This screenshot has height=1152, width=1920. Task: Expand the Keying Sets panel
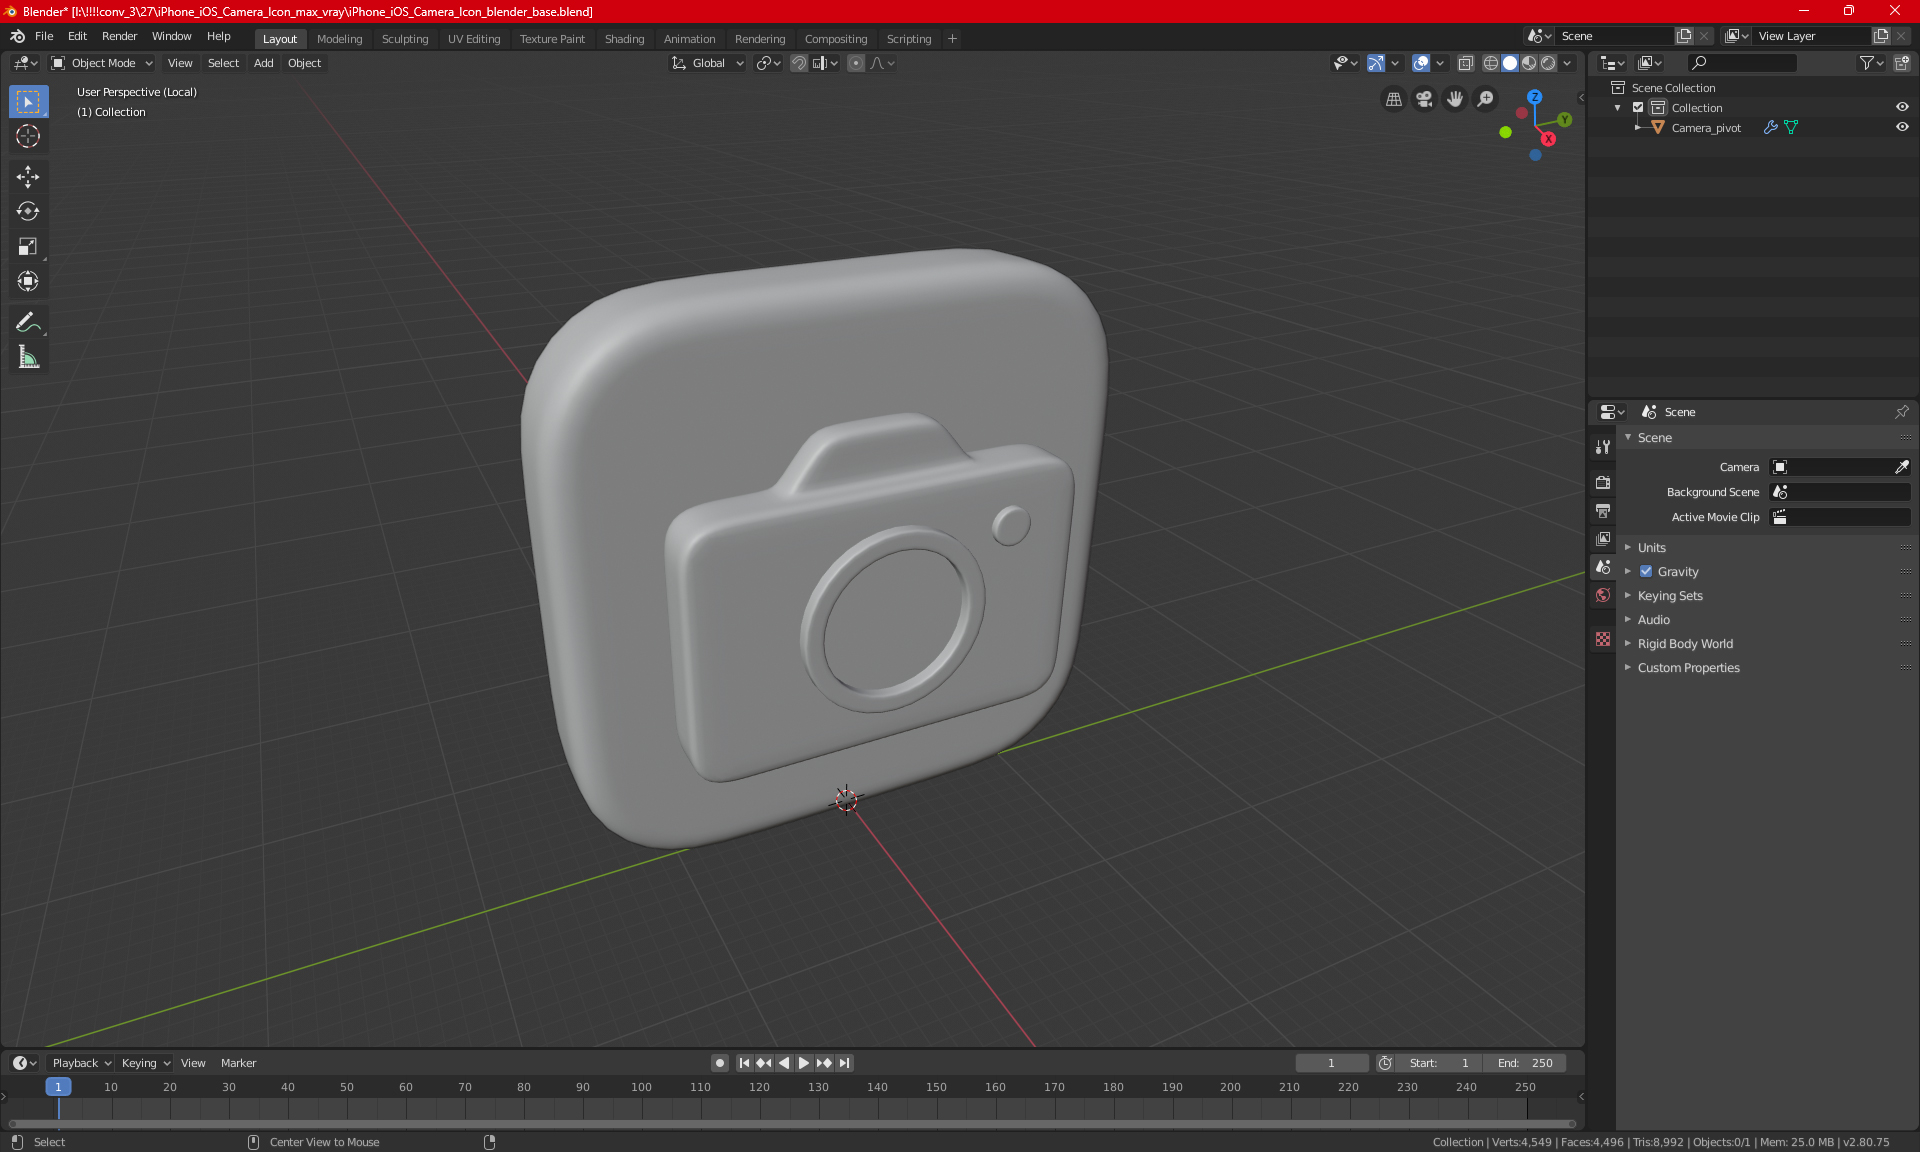1669,596
